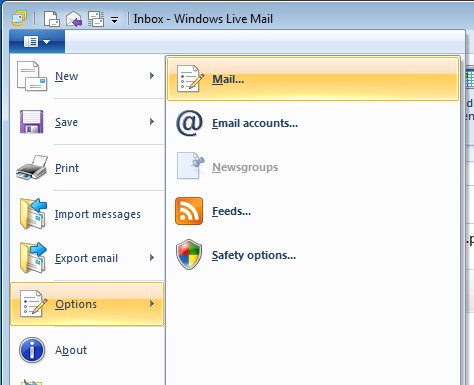Click the Inbox - Windows Live Mail title

click(x=203, y=19)
